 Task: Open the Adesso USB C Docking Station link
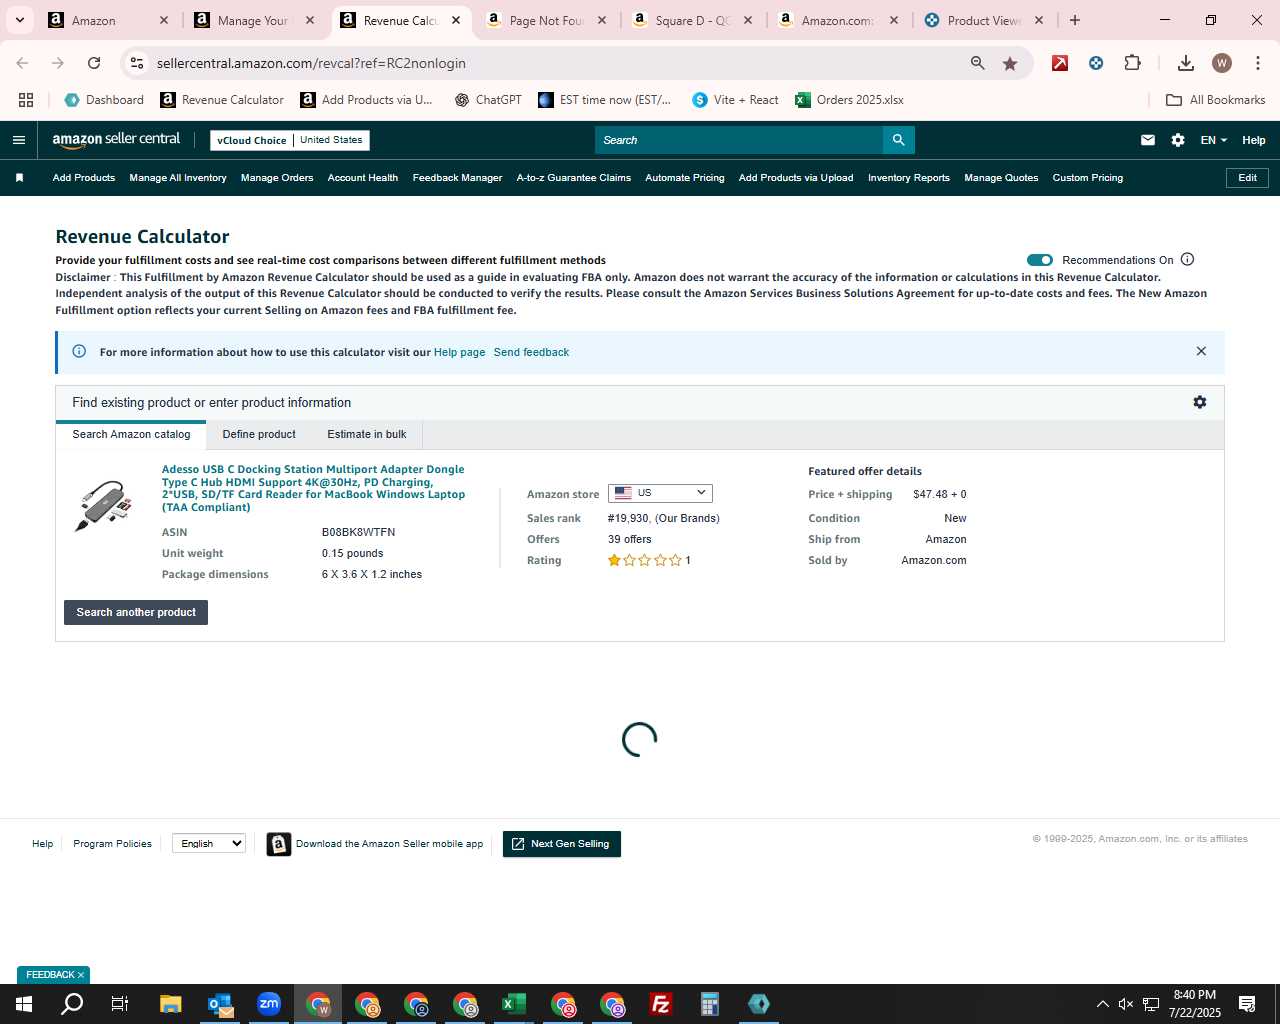(313, 488)
